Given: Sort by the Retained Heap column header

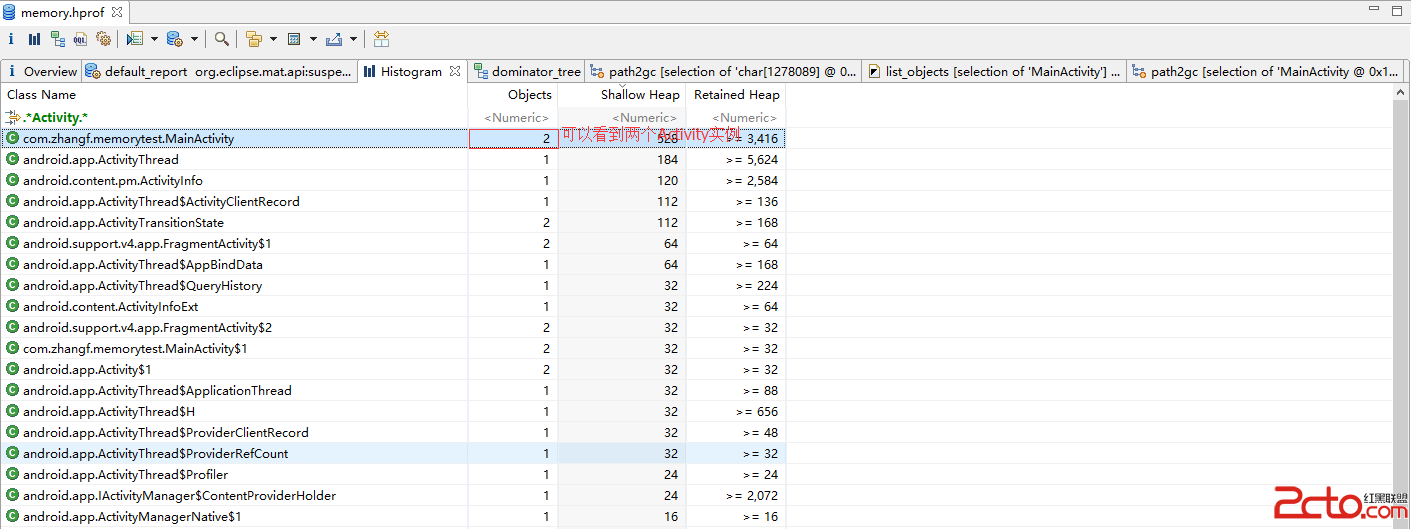Looking at the screenshot, I should 736,95.
